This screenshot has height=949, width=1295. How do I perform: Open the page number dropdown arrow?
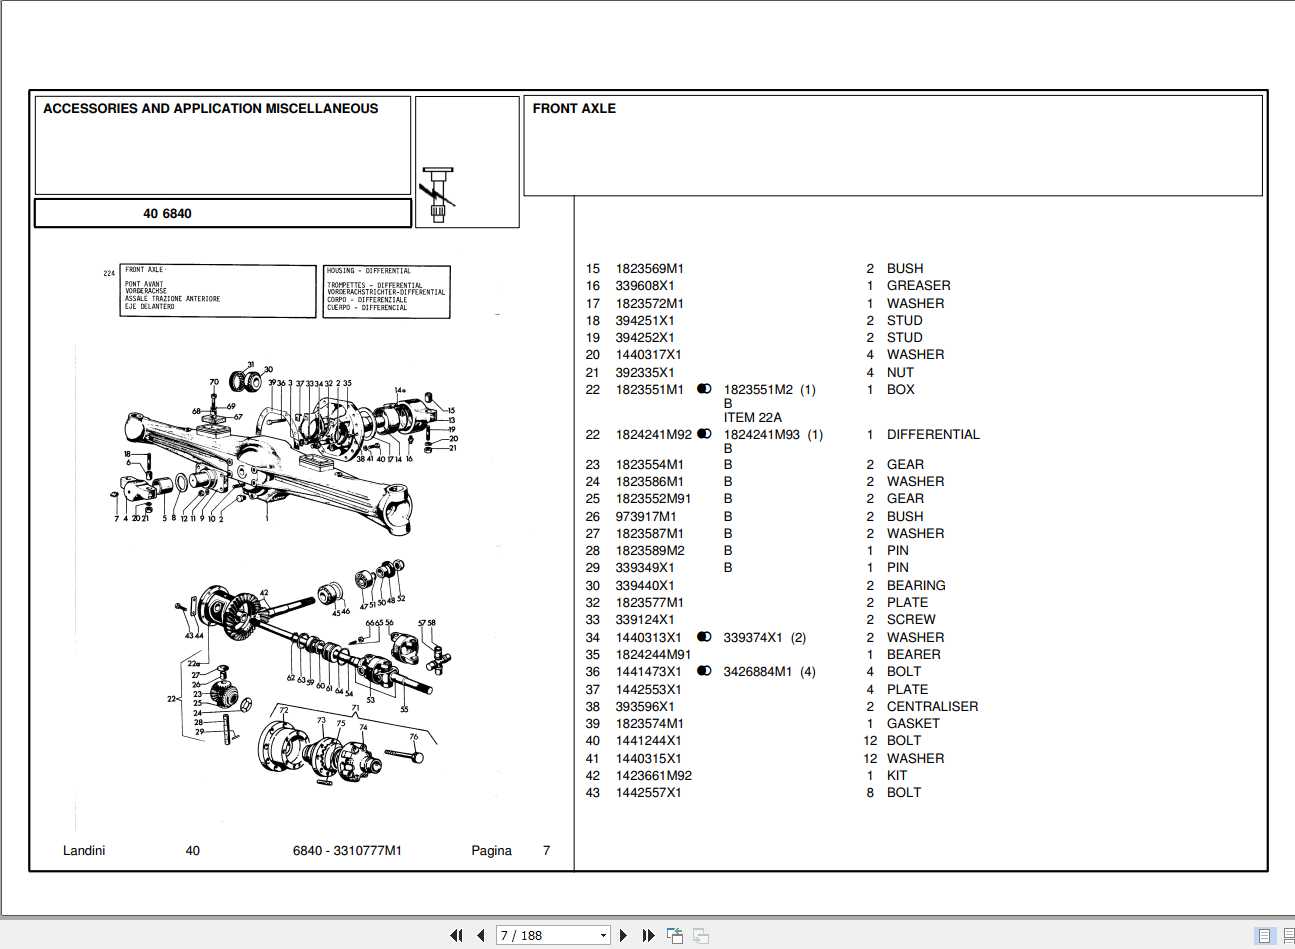pyautogui.click(x=603, y=936)
